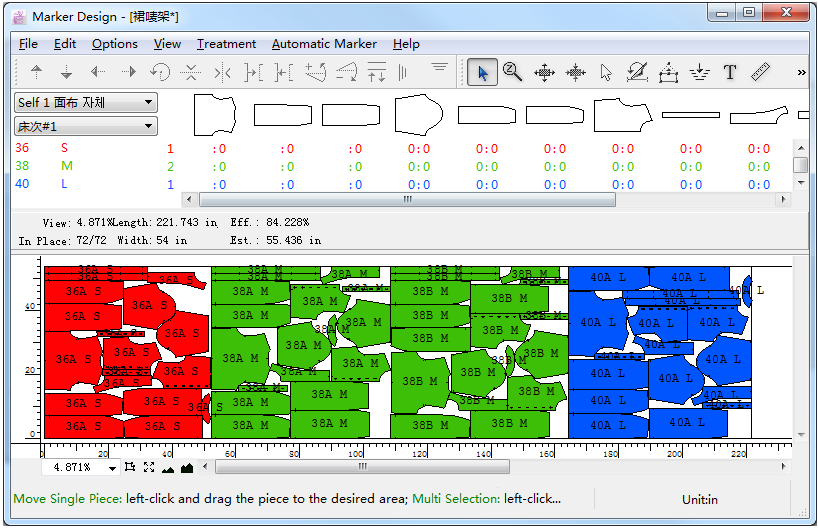Click the marker area horizontal scrollbar
818x530 pixels.
click(362, 467)
